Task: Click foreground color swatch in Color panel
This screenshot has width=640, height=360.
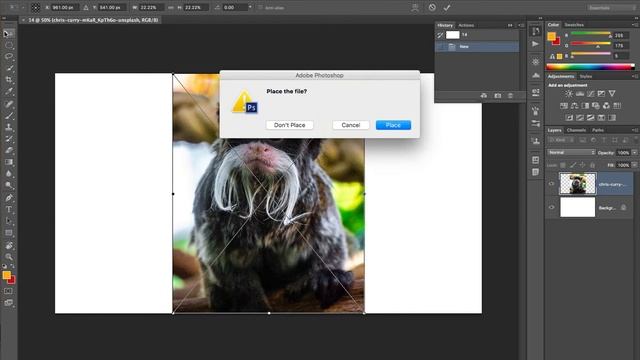Action: 552,36
